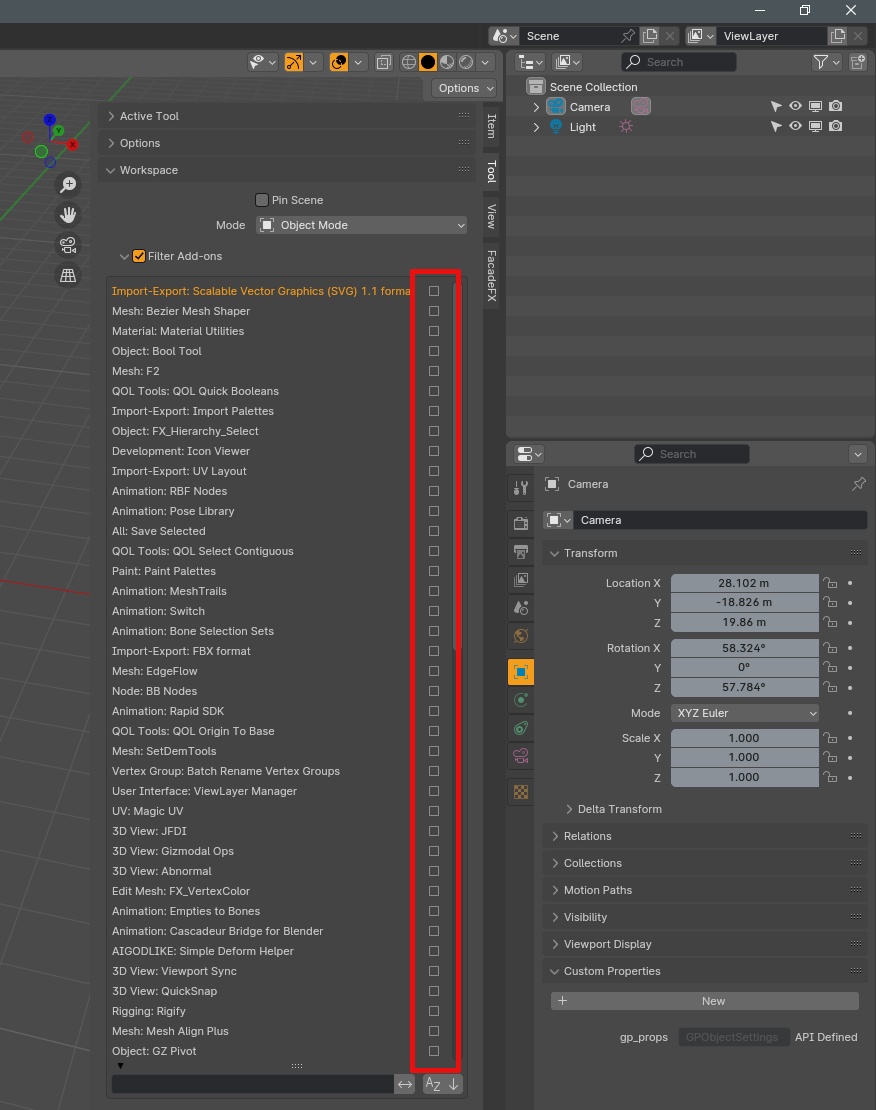This screenshot has height=1110, width=876.
Task: Open the Physics properties tab
Action: pos(521,700)
